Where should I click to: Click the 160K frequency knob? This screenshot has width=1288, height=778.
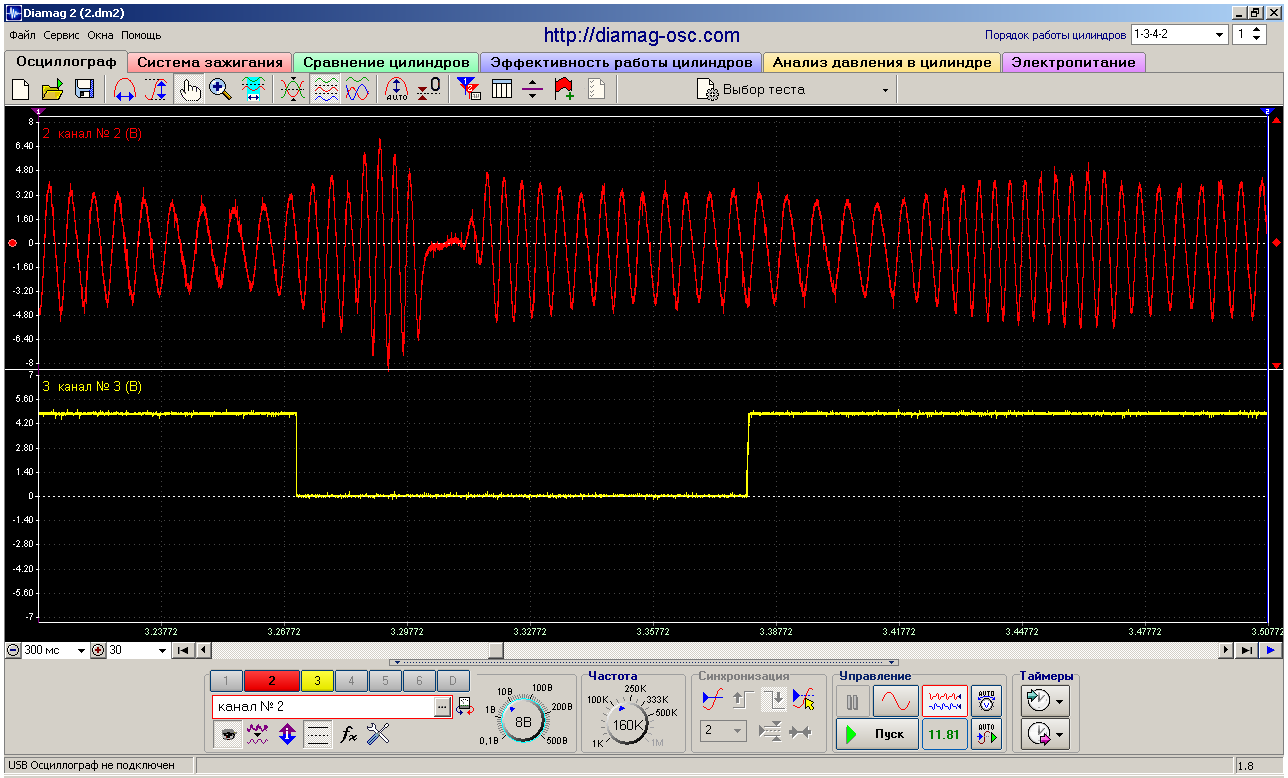629,724
